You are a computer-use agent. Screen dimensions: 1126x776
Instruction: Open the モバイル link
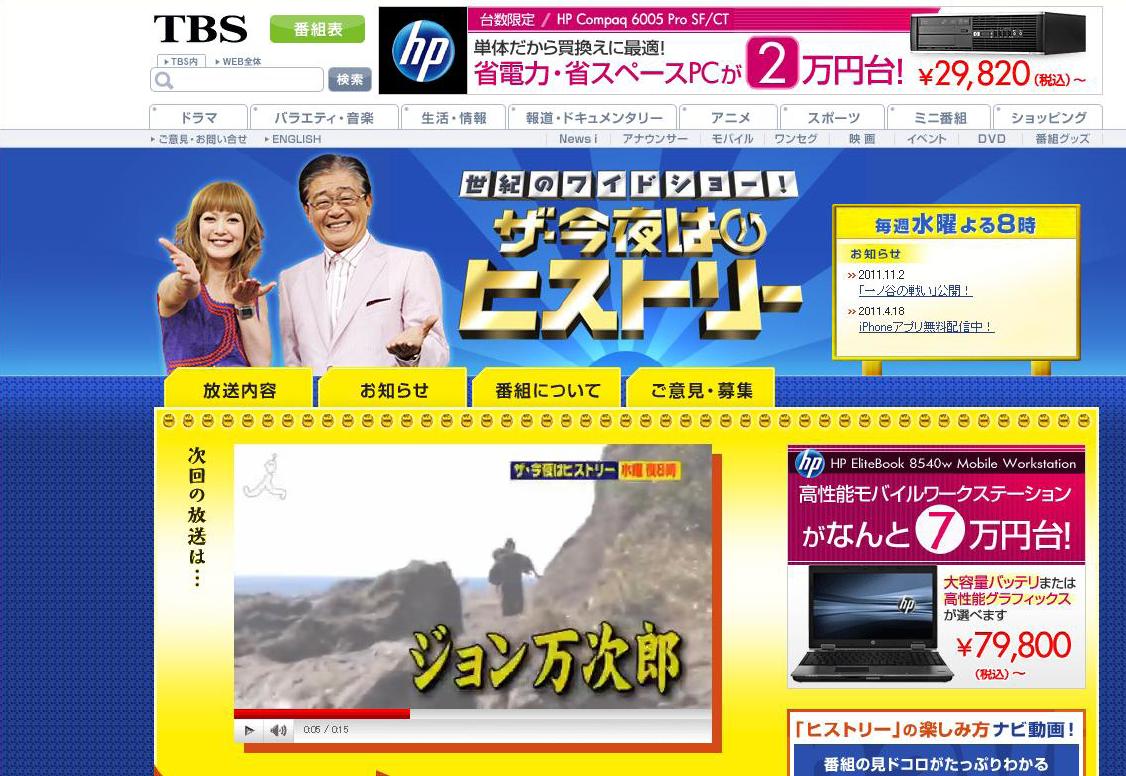[x=732, y=139]
